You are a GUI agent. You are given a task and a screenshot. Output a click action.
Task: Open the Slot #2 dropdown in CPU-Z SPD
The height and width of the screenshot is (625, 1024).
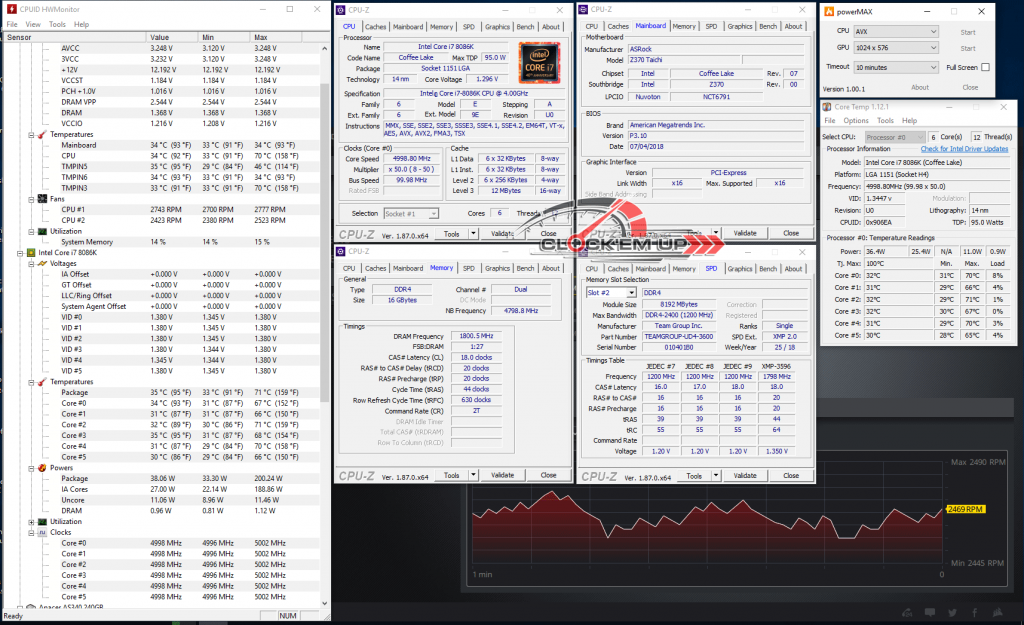(611, 293)
